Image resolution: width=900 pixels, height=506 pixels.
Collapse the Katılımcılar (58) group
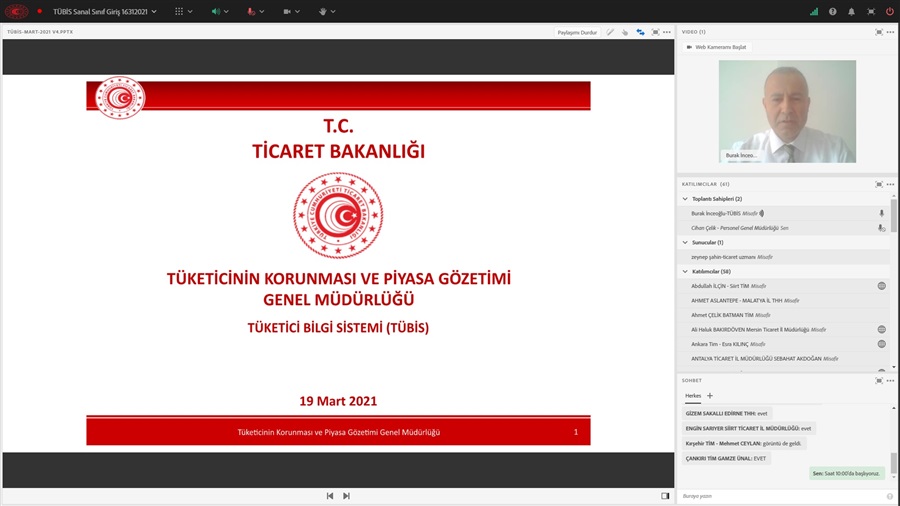click(685, 271)
